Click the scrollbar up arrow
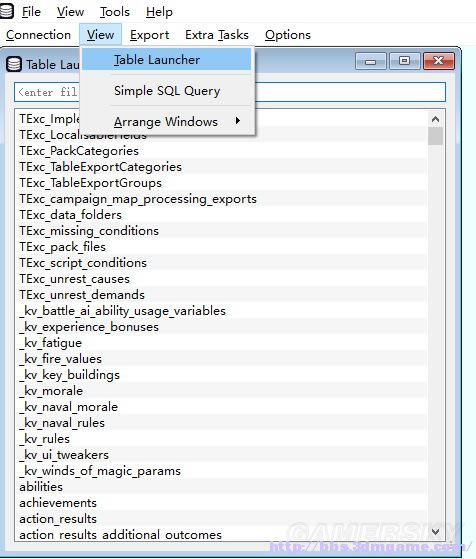This screenshot has width=476, height=559. point(435,119)
